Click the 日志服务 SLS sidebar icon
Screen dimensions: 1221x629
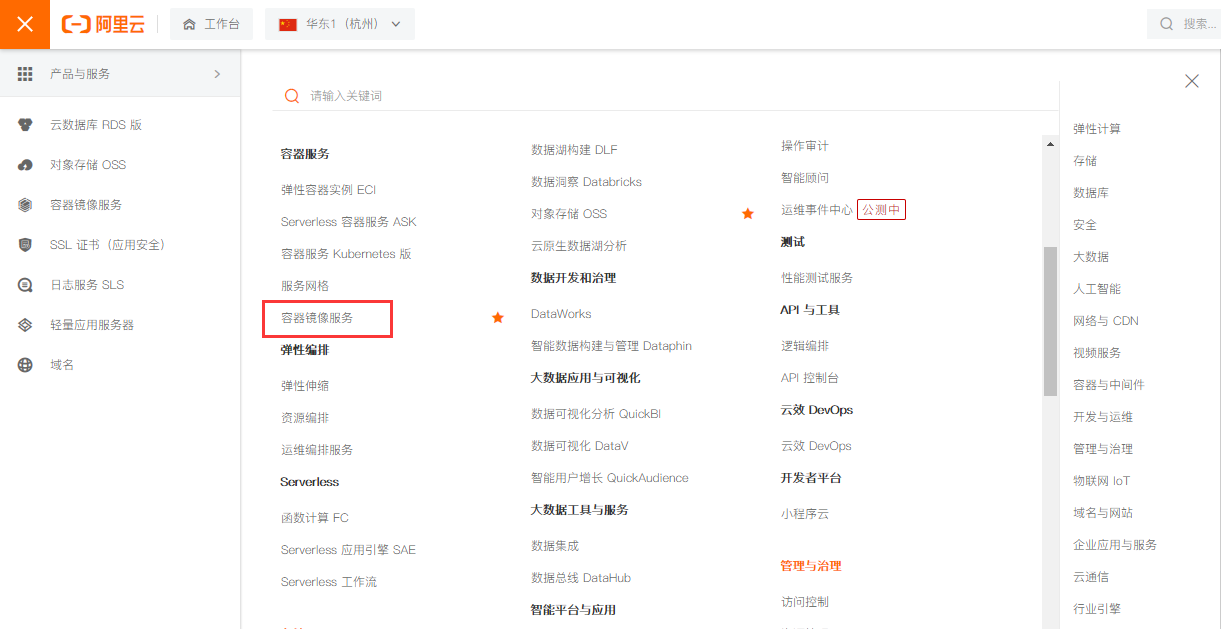pos(25,285)
